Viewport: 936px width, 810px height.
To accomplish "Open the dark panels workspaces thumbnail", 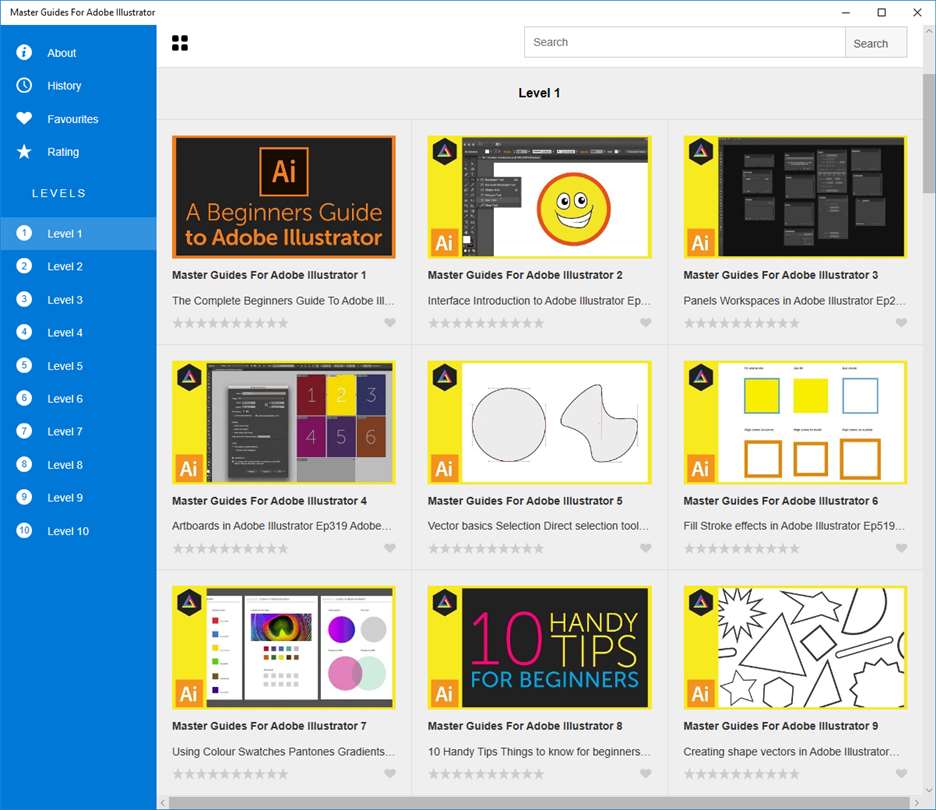I will (795, 197).
